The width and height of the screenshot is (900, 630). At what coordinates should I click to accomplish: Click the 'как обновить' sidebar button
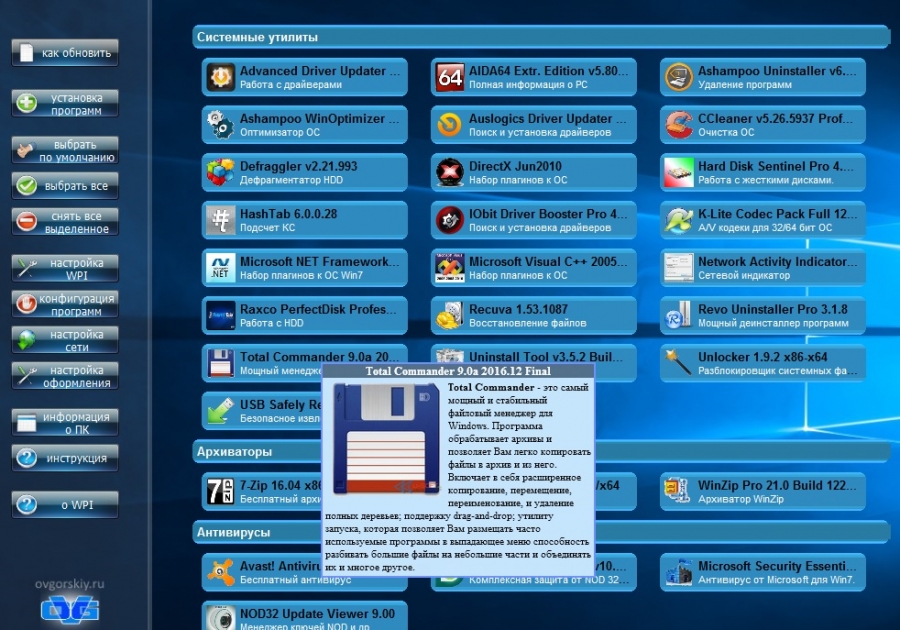point(65,53)
